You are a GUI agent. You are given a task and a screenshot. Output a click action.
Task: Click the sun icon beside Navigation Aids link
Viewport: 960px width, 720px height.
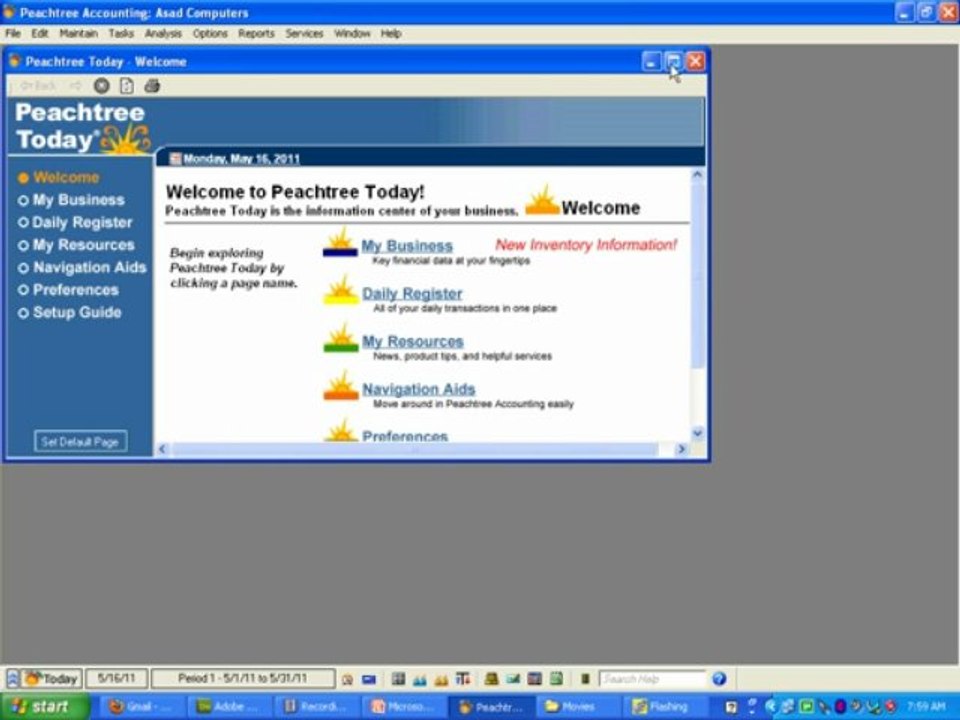[x=340, y=385]
